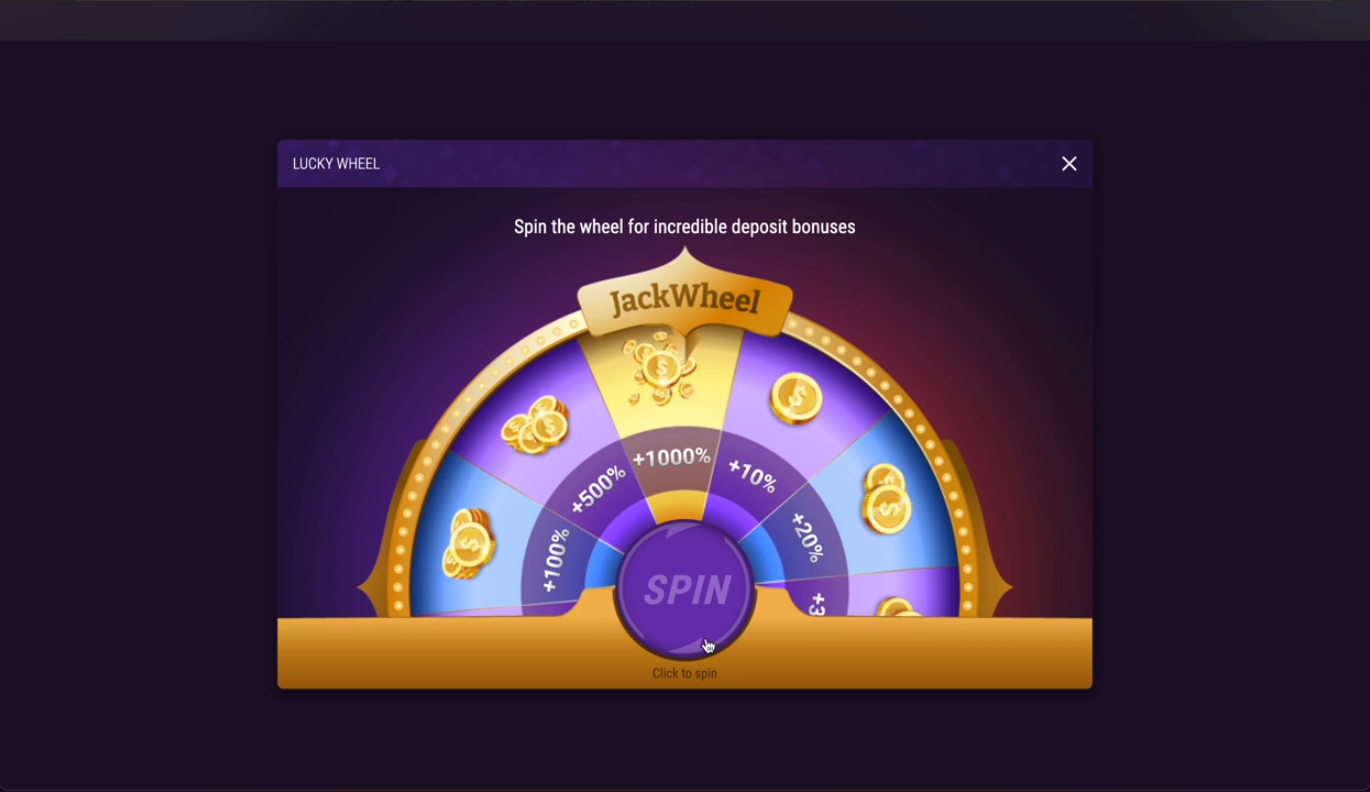Image resolution: width=1370 pixels, height=792 pixels.
Task: Click the partially hidden +3 segment label
Action: click(816, 604)
